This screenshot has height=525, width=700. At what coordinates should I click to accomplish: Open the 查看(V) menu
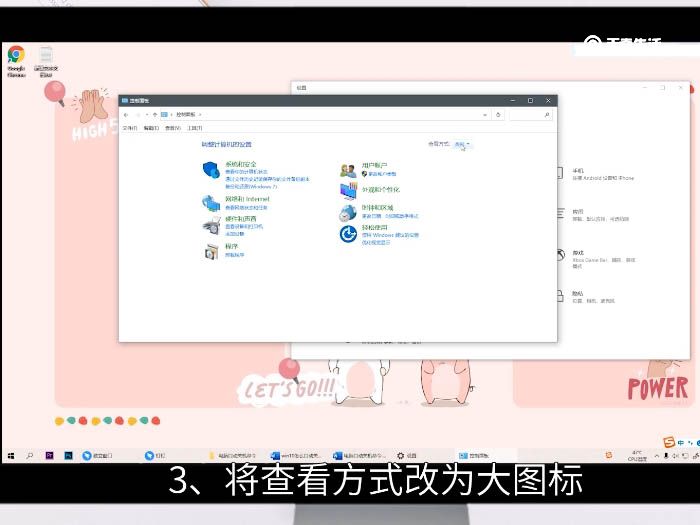point(173,128)
